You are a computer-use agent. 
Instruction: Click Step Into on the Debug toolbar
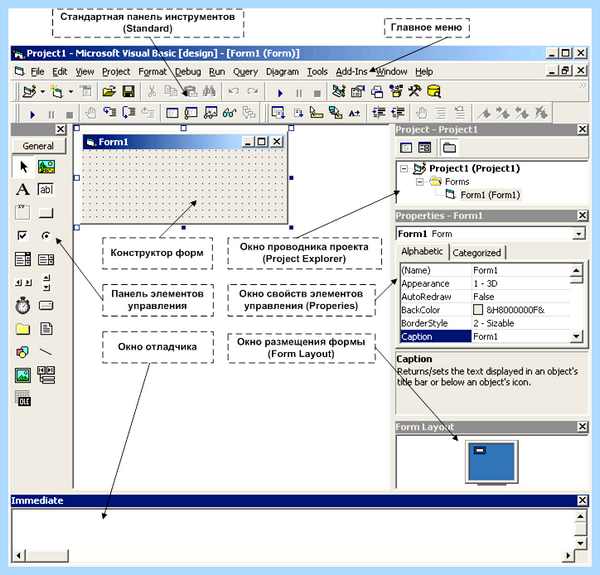tap(110, 112)
